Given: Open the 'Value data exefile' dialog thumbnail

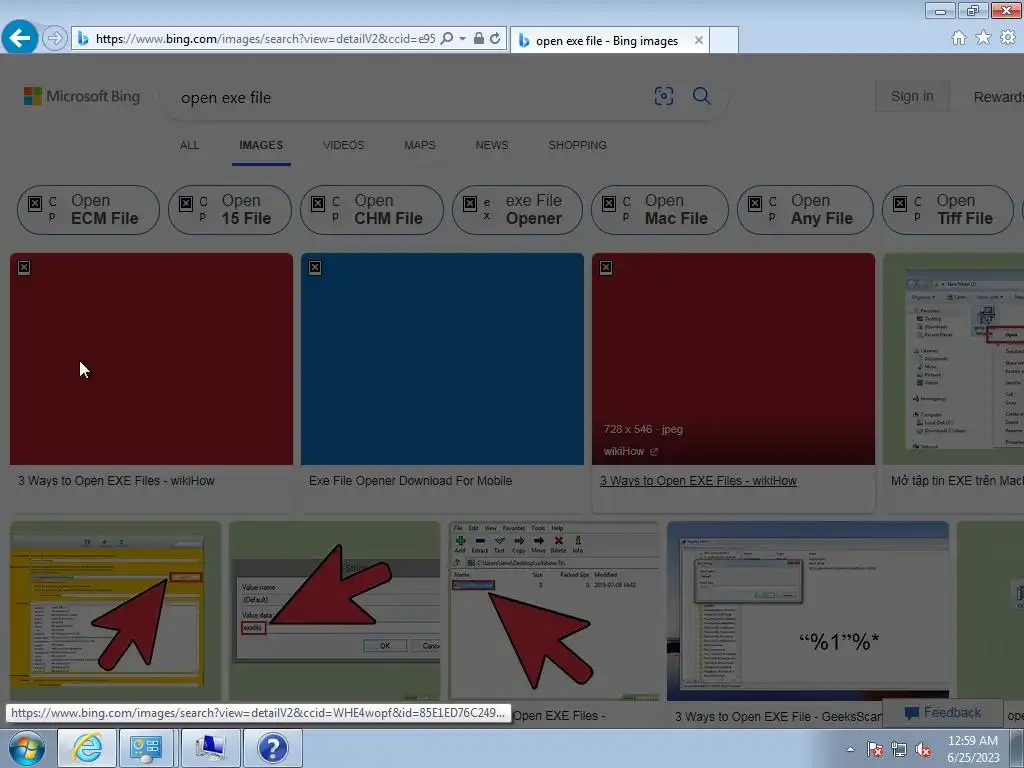Looking at the screenshot, I should tap(334, 611).
